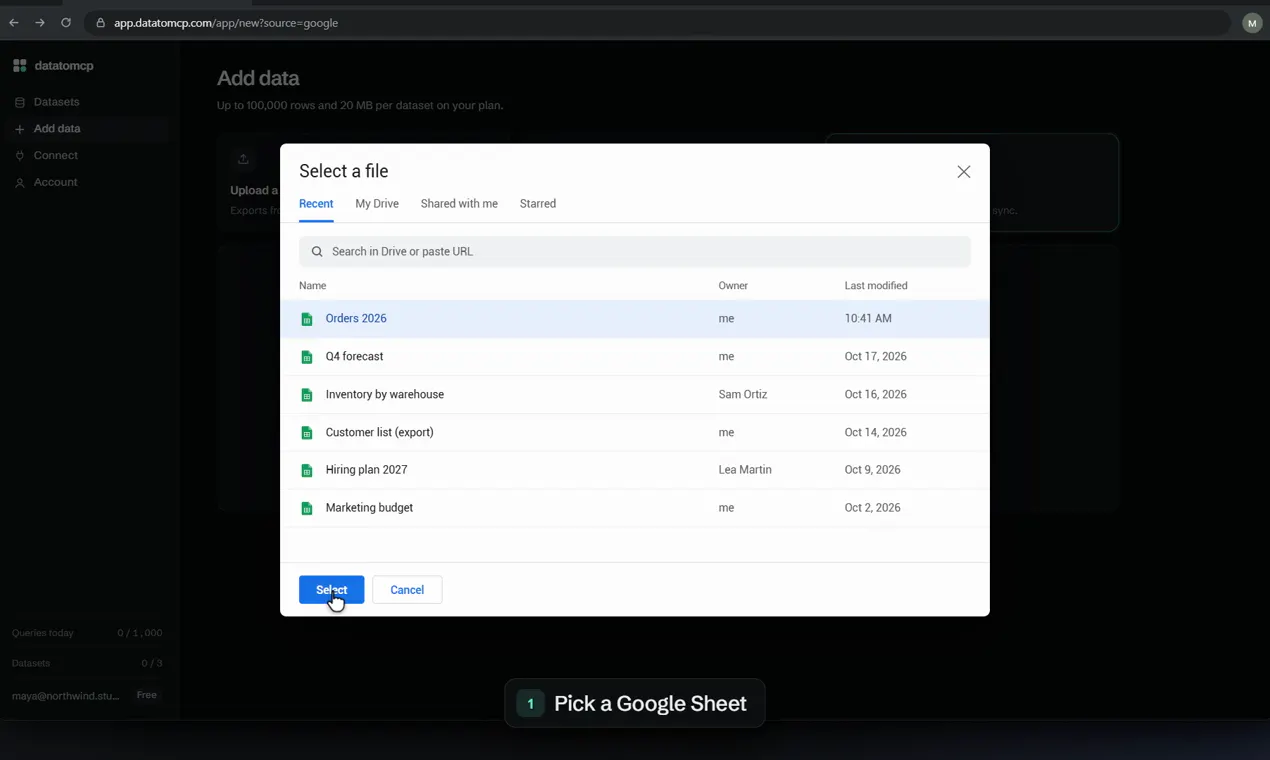Click the browser back arrow

(x=14, y=22)
